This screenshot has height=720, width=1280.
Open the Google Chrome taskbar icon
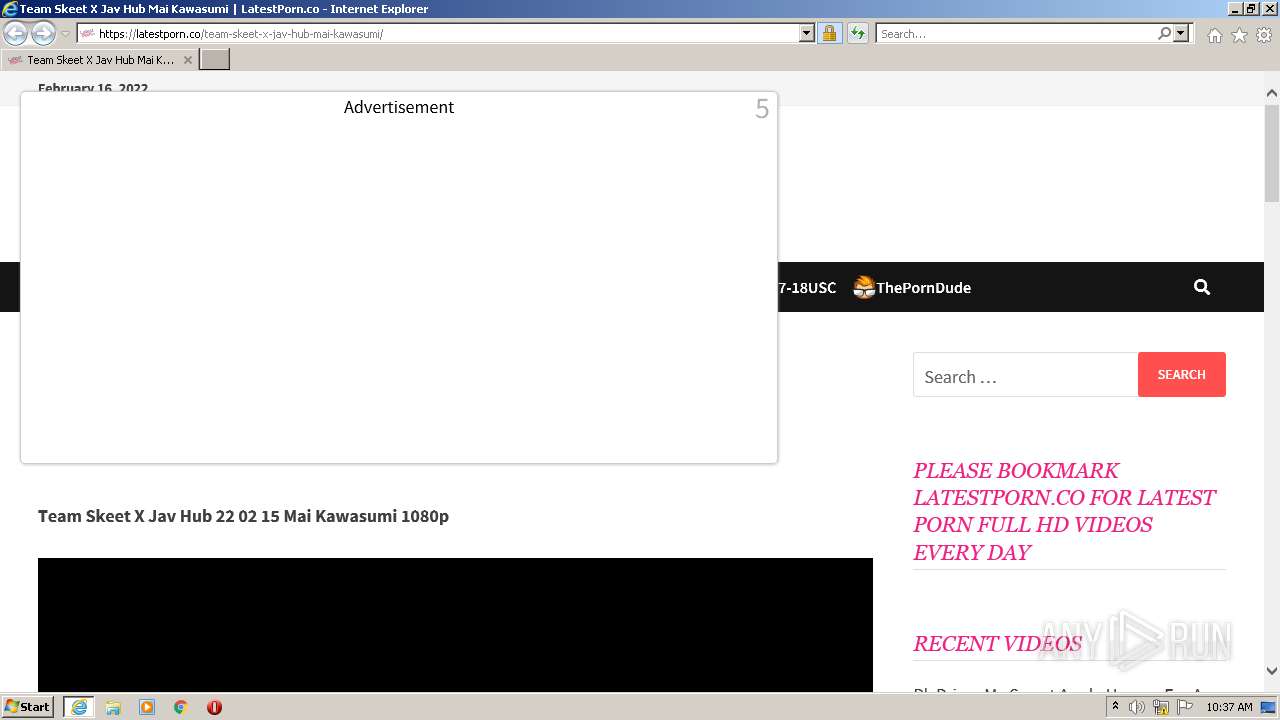181,707
